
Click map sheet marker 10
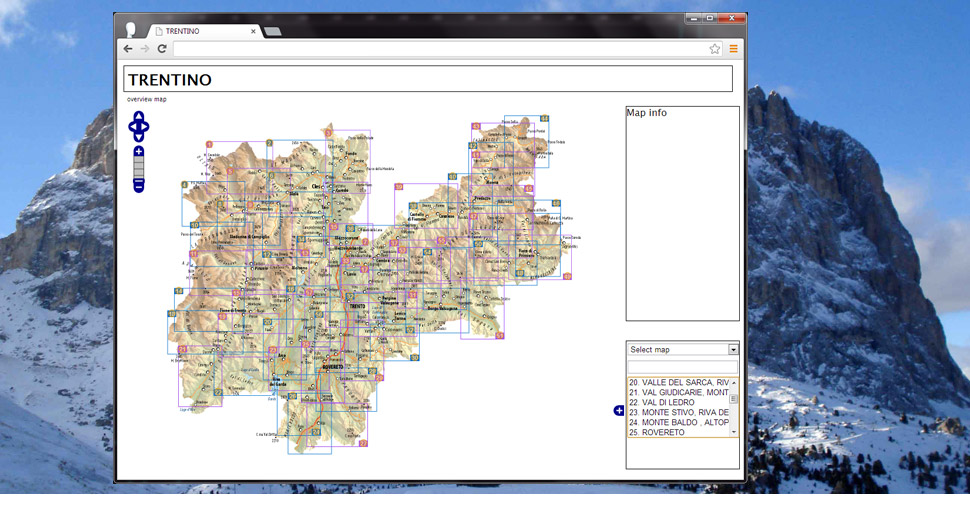194,225
